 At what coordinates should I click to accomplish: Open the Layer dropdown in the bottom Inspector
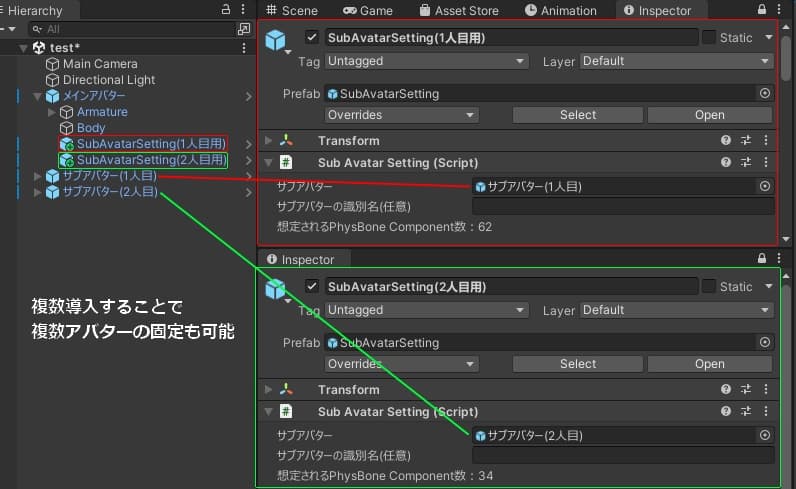tap(677, 310)
